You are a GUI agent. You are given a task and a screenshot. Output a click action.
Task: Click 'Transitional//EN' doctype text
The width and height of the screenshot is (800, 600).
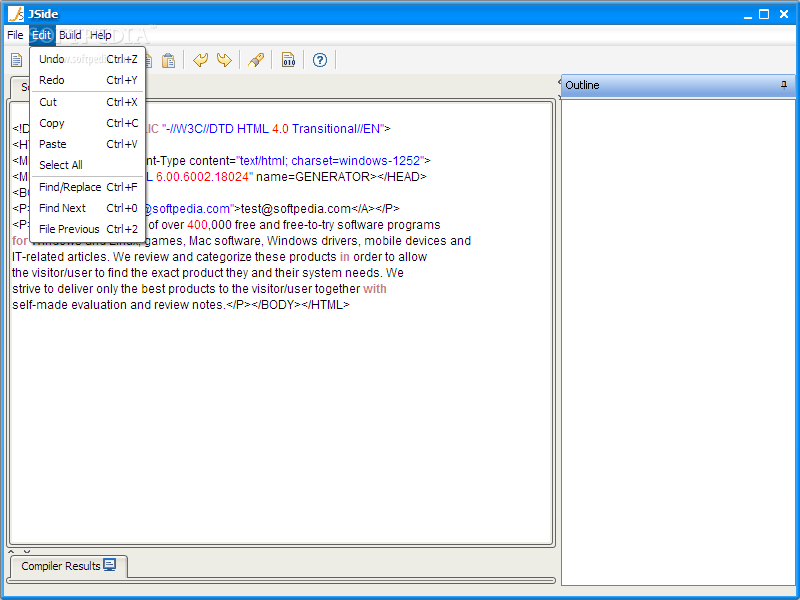[x=336, y=129]
